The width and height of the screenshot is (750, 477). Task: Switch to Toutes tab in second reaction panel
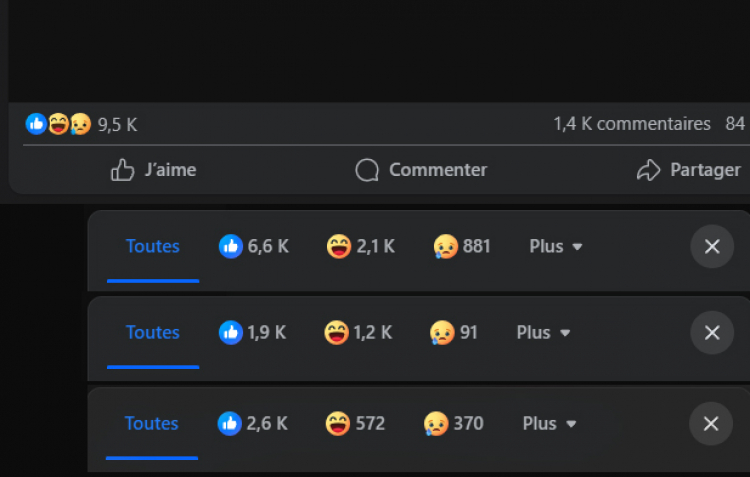[153, 333]
